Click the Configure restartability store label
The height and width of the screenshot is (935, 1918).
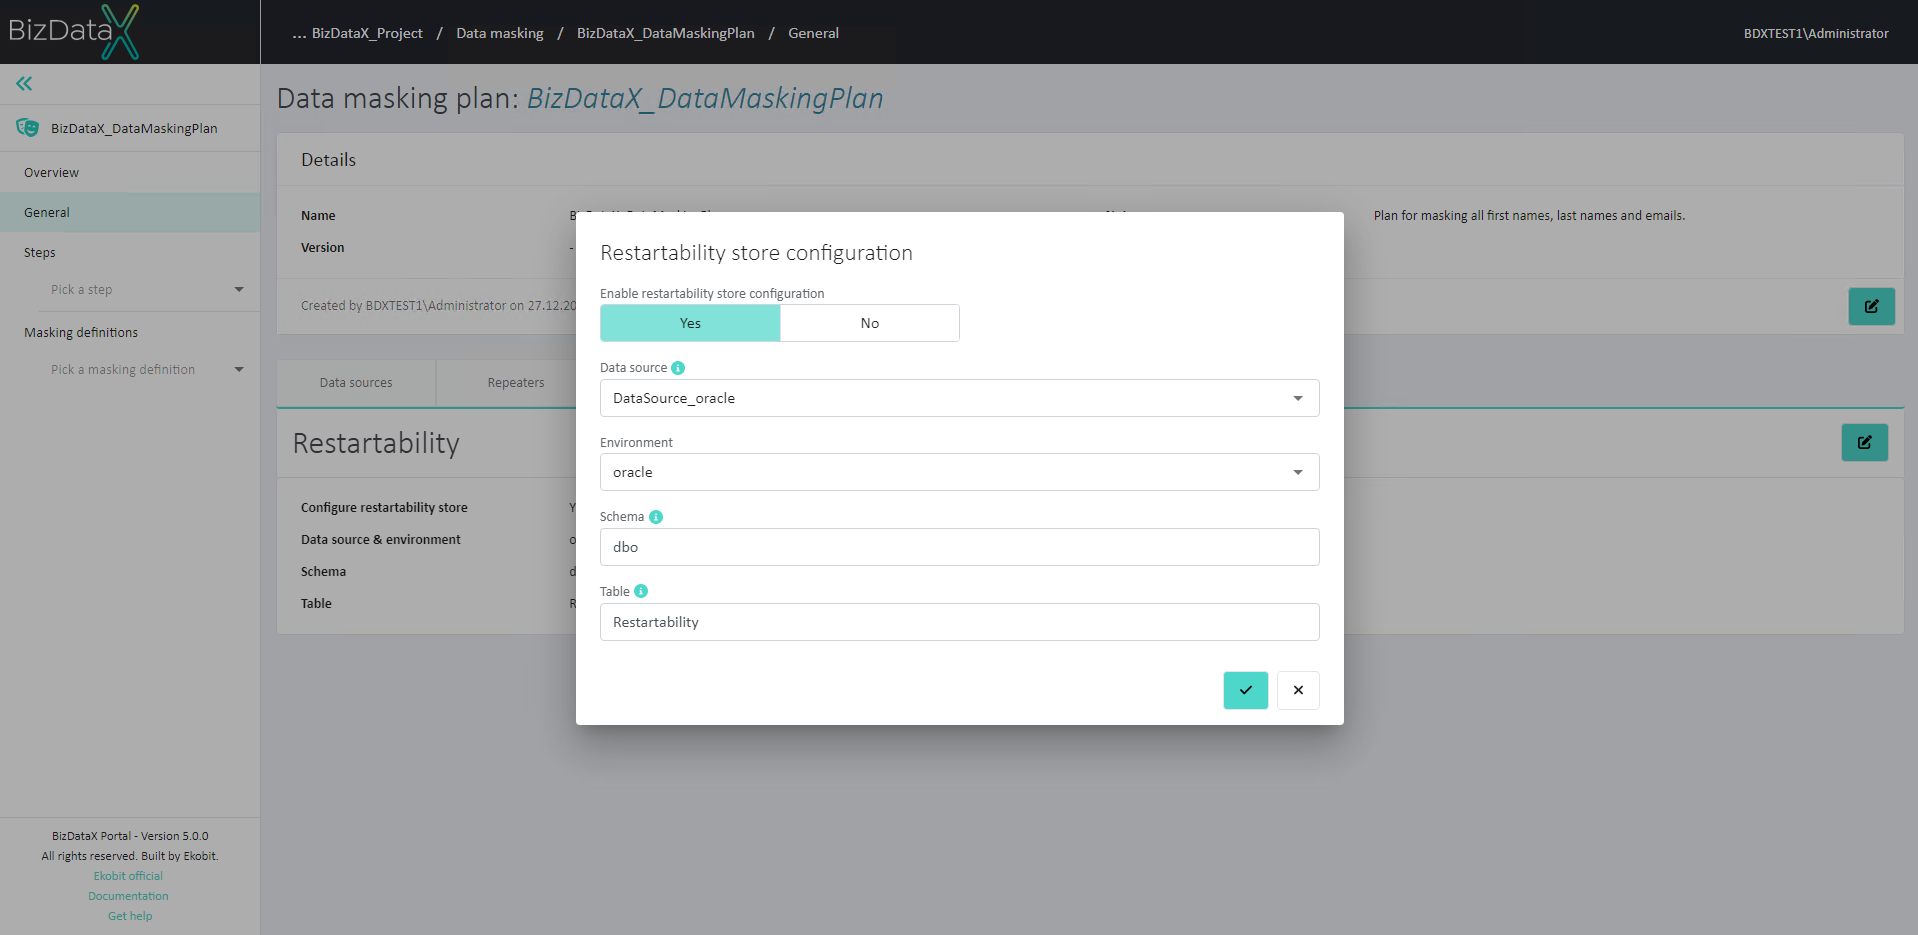point(384,508)
